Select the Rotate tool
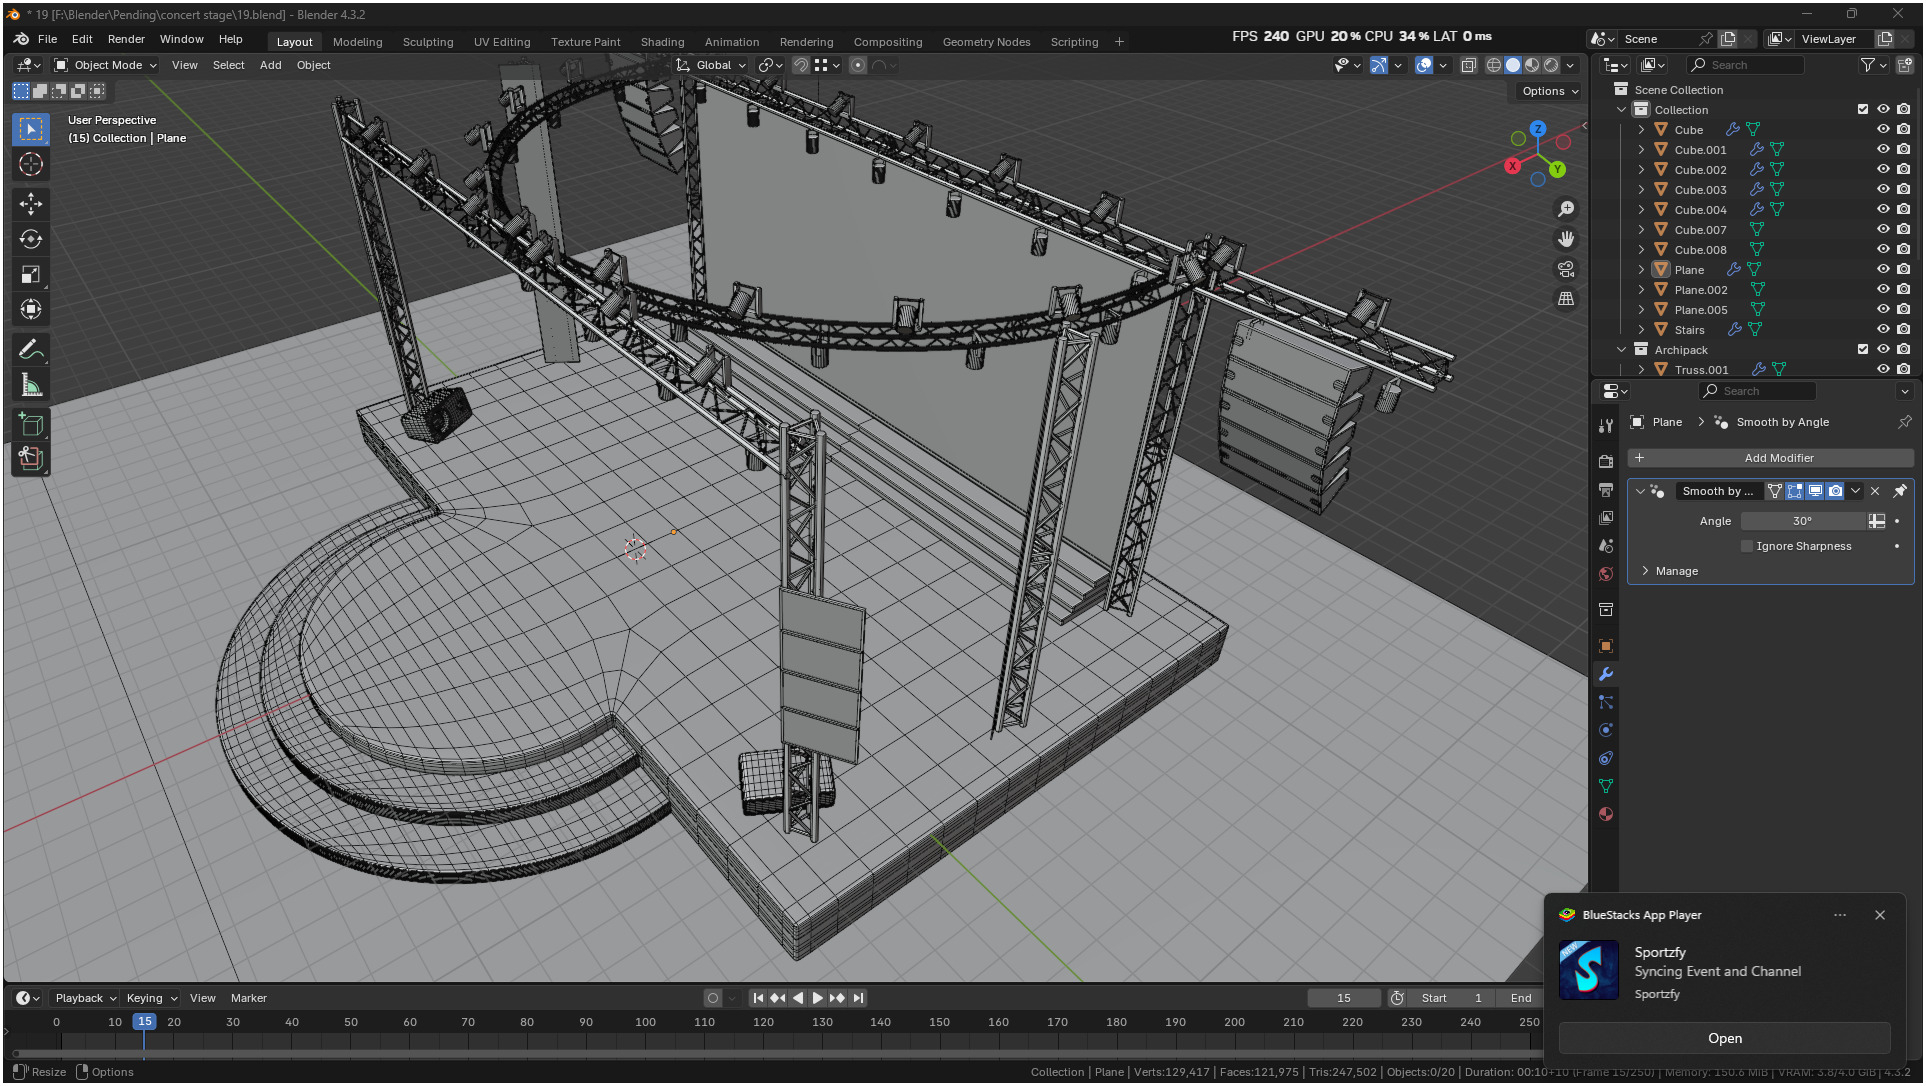This screenshot has width=1926, height=1086. point(31,239)
